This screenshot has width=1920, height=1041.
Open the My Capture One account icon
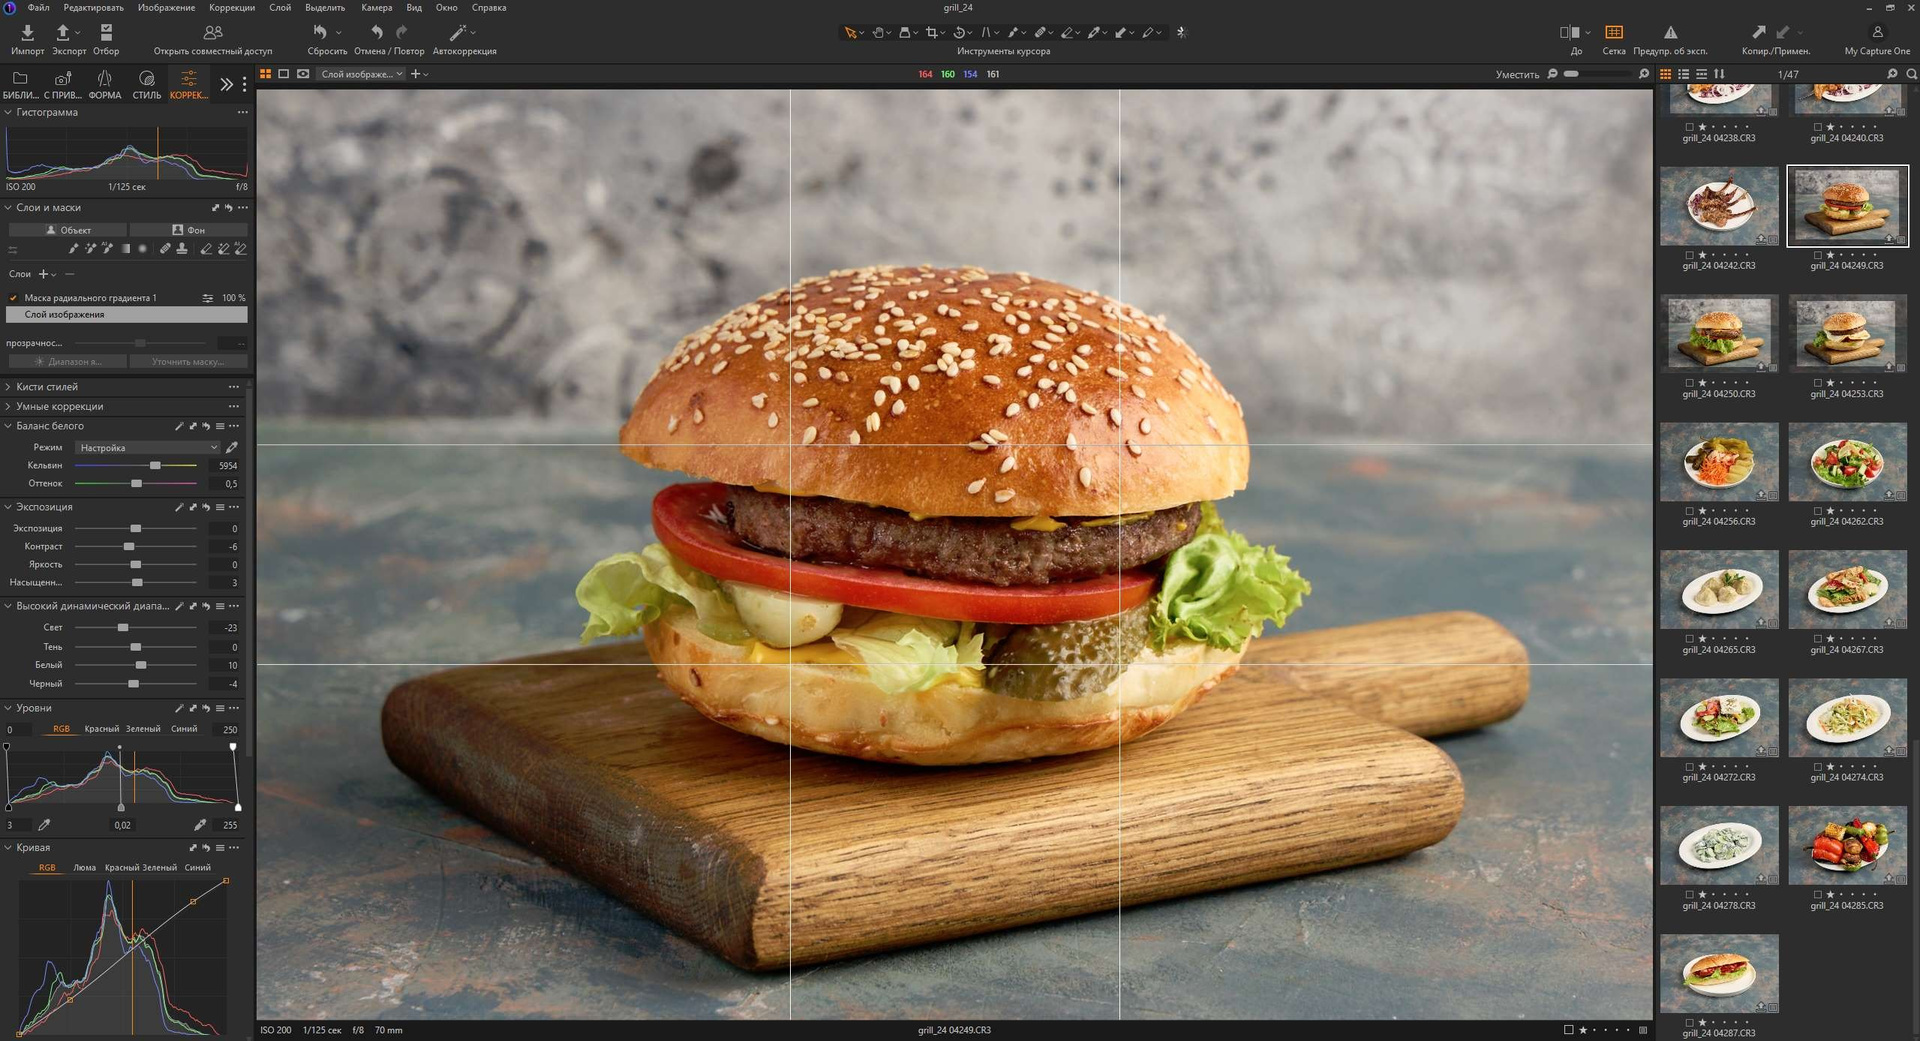[x=1876, y=33]
